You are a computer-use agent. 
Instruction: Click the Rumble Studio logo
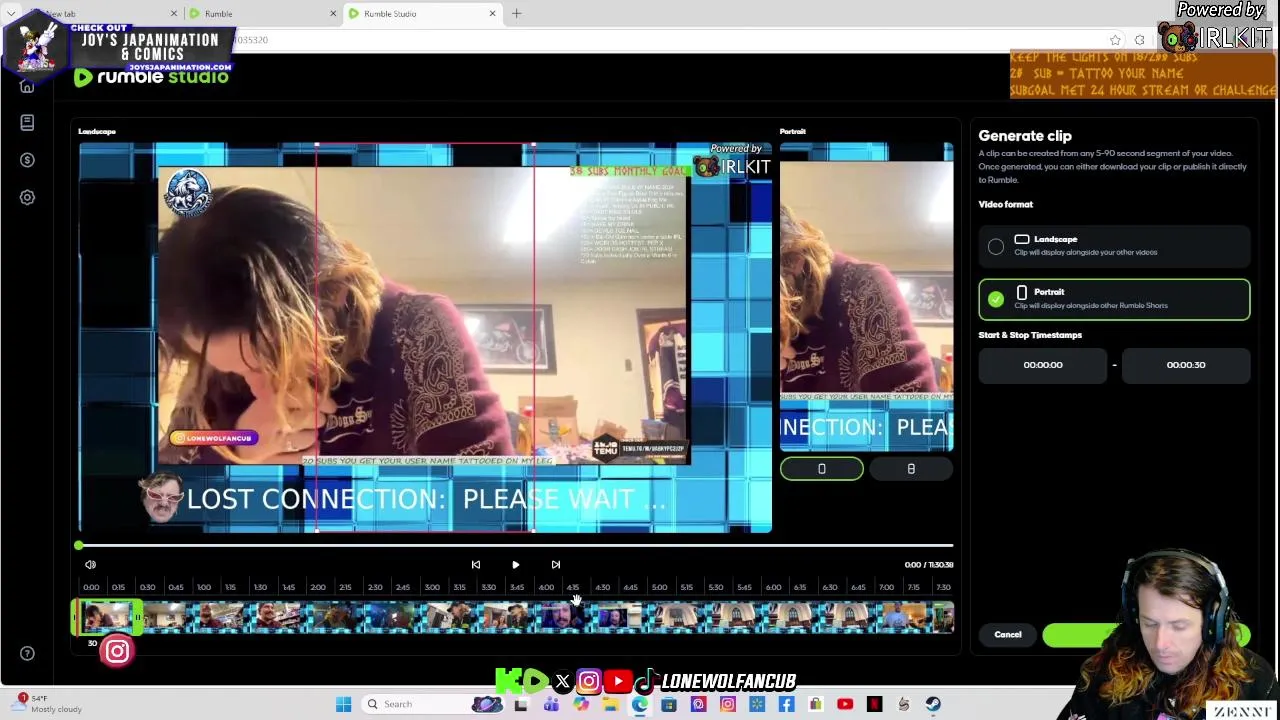(151, 77)
